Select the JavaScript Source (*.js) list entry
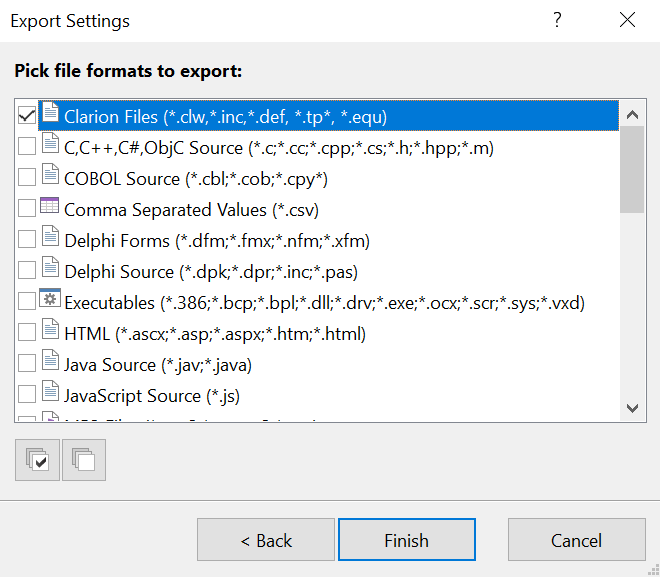The height and width of the screenshot is (577, 660). 151,396
